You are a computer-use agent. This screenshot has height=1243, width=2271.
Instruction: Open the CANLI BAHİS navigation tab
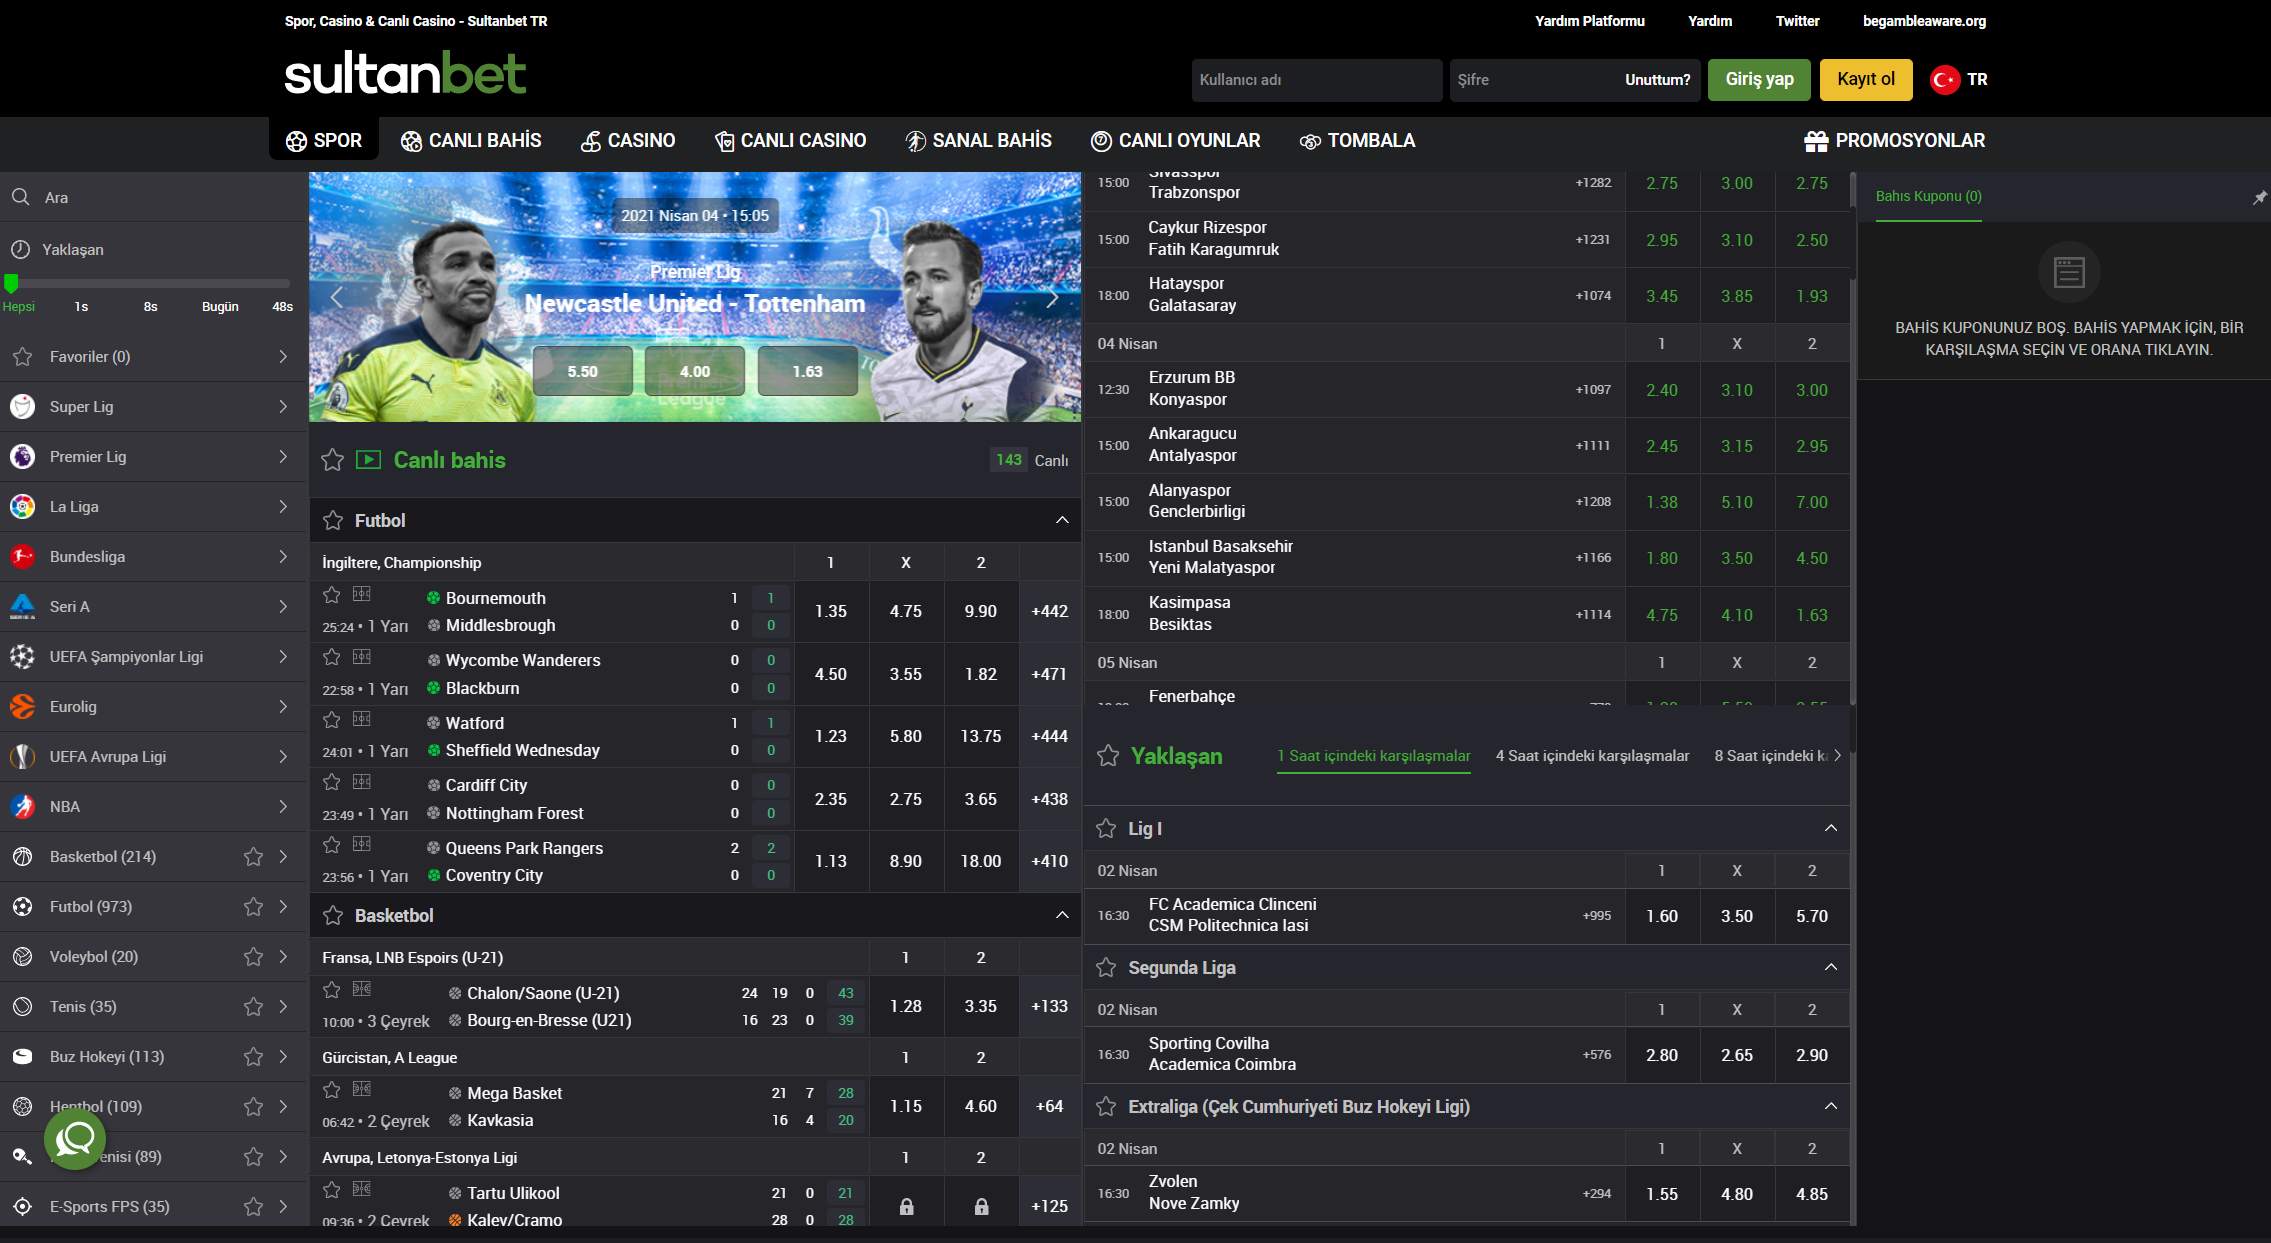471,141
